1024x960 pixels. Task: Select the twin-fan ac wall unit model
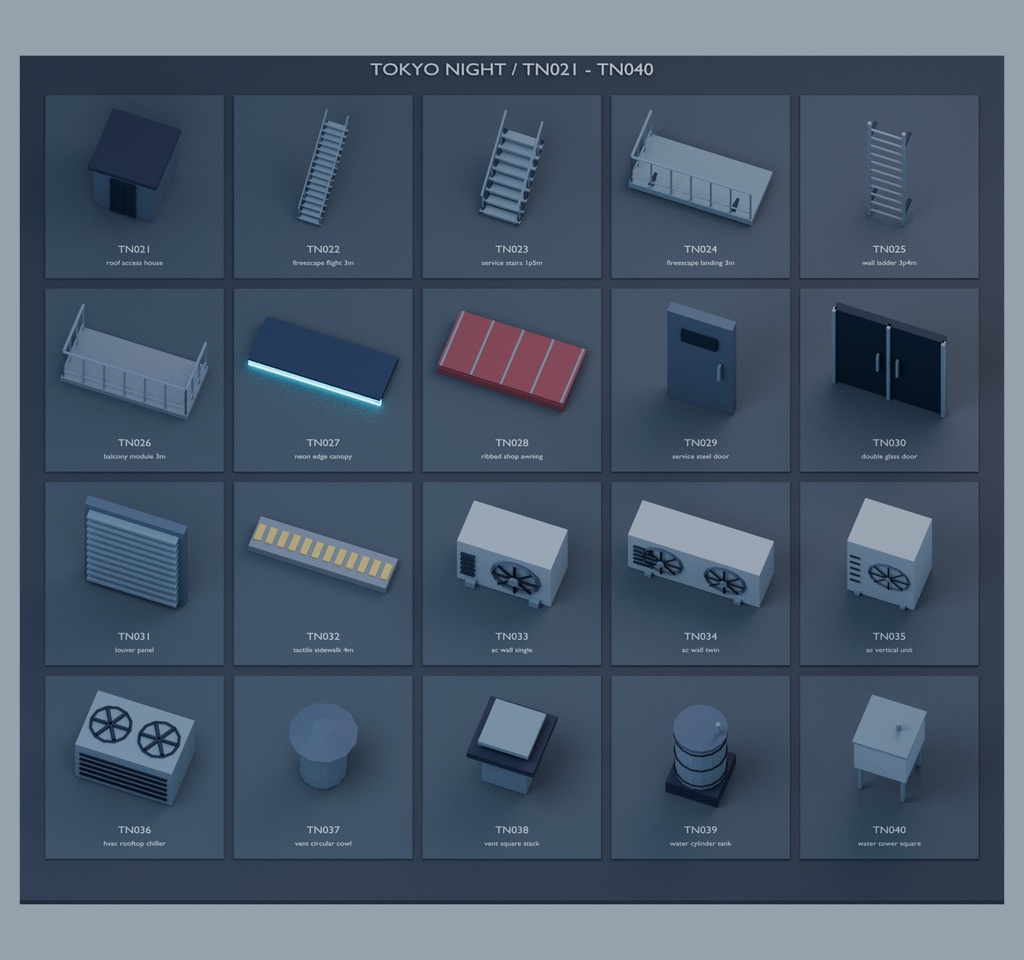click(x=701, y=554)
